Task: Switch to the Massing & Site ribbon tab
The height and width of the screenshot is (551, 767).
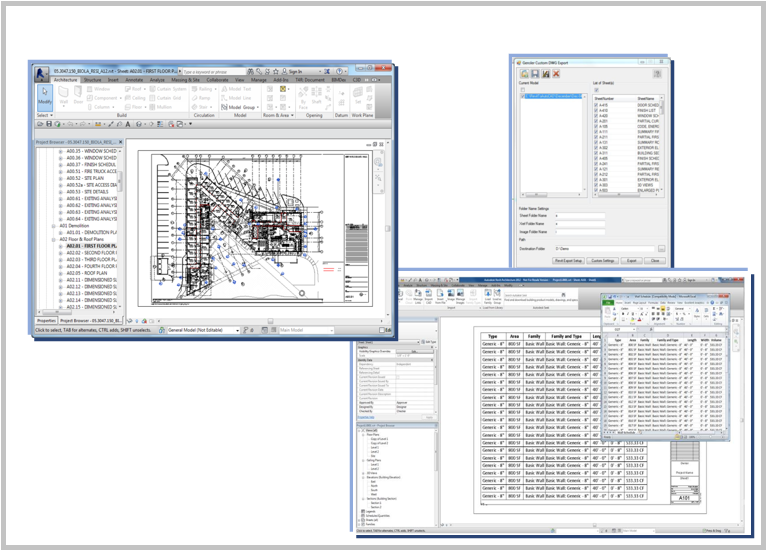Action: (x=185, y=80)
